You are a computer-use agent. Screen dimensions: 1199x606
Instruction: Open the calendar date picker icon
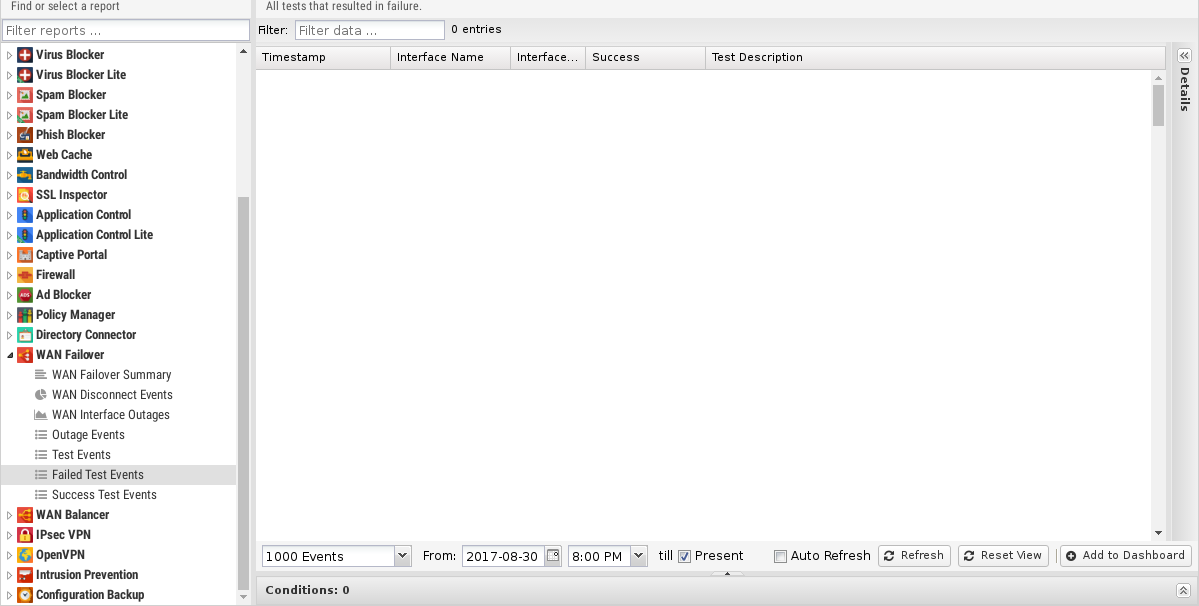pyautogui.click(x=553, y=556)
